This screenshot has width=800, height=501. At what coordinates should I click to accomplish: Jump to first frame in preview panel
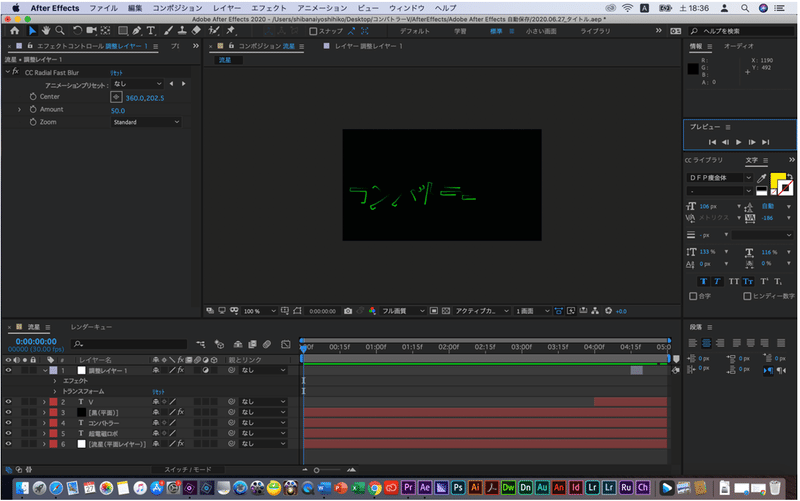coord(712,142)
